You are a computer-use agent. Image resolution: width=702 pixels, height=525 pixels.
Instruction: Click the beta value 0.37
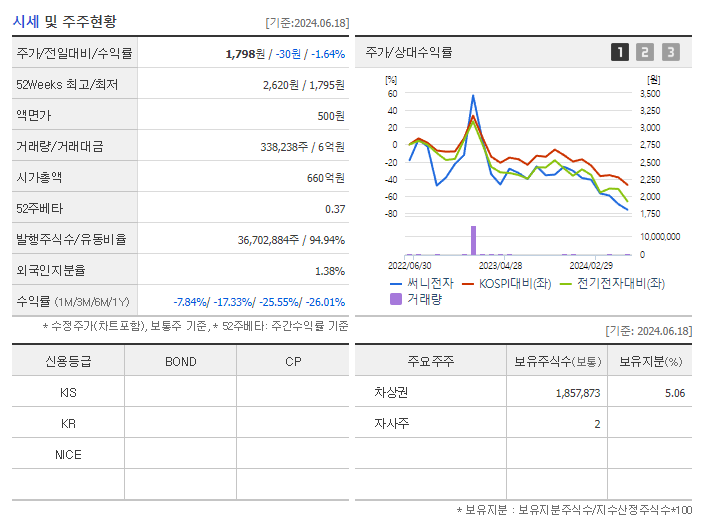[335, 209]
